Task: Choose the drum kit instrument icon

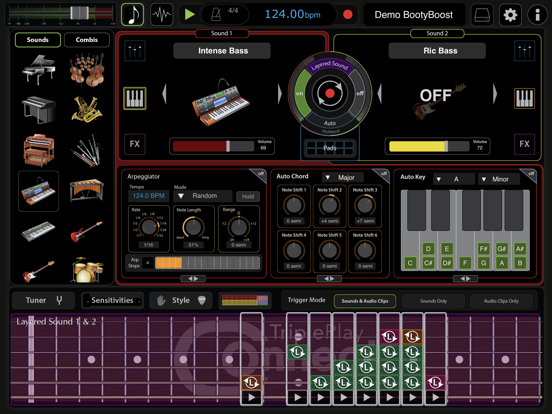Action: [x=87, y=270]
